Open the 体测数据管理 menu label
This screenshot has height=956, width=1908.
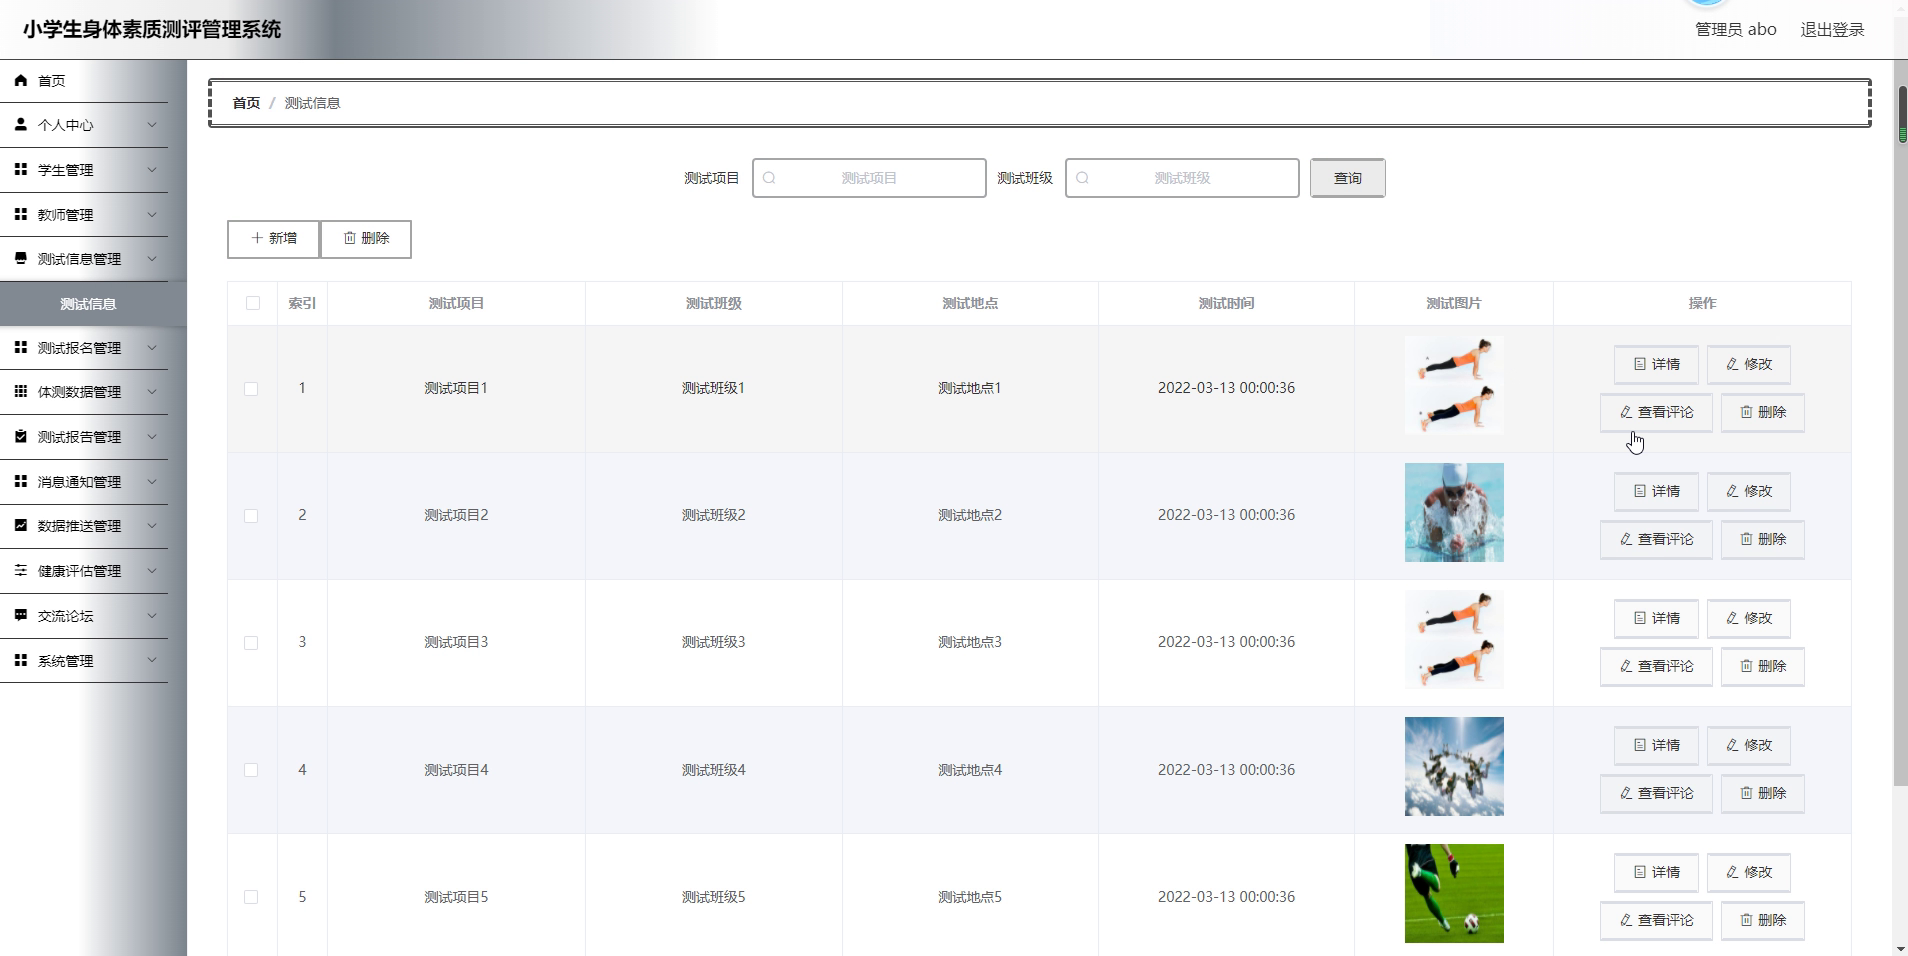point(79,392)
